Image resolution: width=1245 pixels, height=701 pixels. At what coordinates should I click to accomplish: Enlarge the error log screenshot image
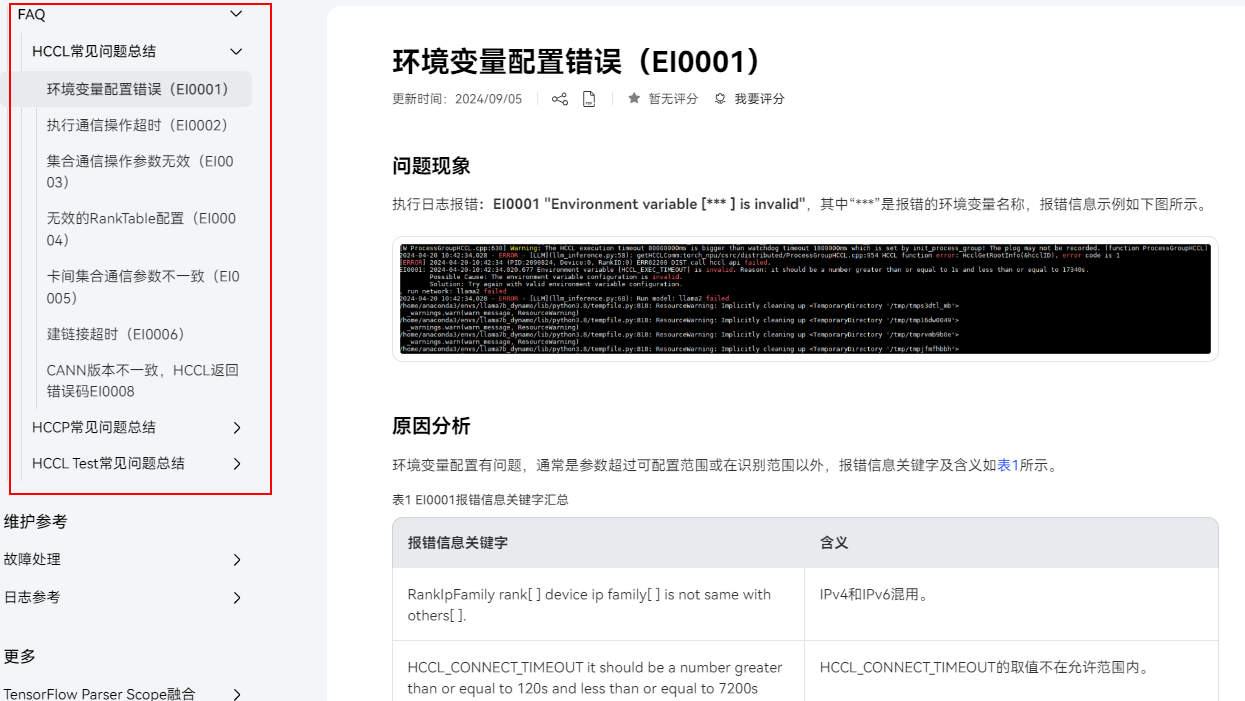click(x=805, y=298)
